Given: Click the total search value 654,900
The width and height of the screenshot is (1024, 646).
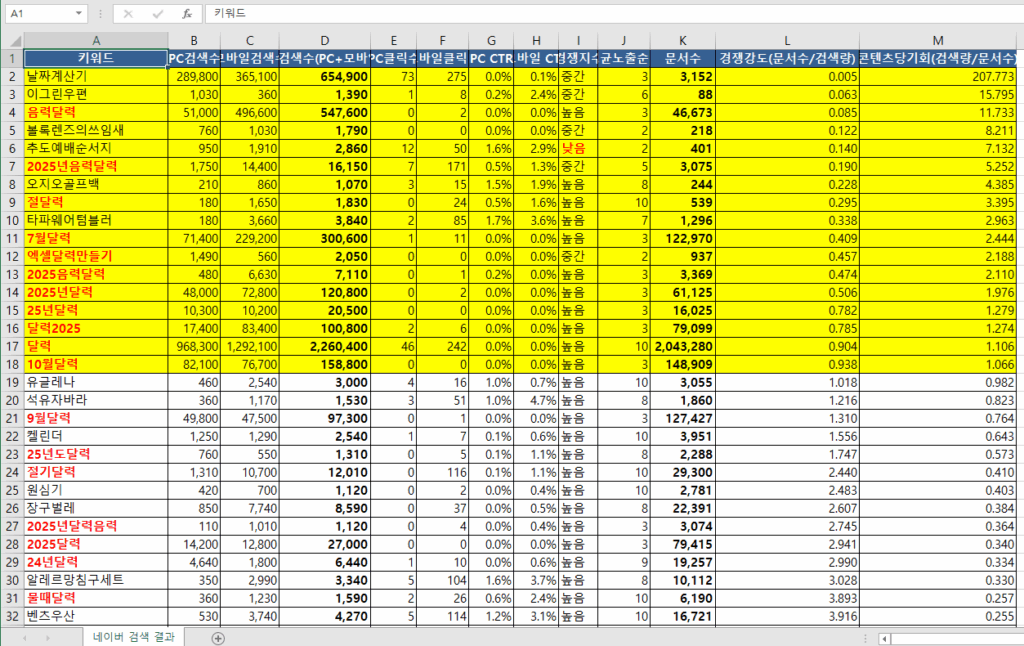Looking at the screenshot, I should point(325,76).
